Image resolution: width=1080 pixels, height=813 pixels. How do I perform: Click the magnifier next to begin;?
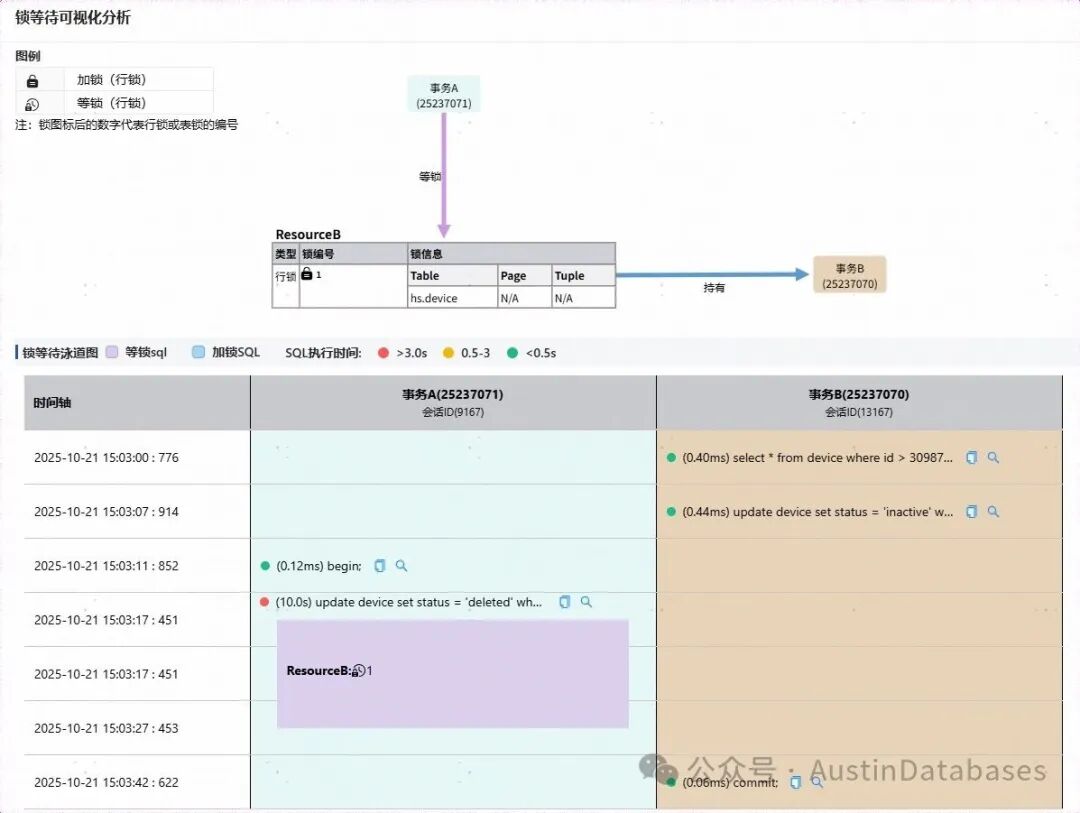click(x=402, y=566)
